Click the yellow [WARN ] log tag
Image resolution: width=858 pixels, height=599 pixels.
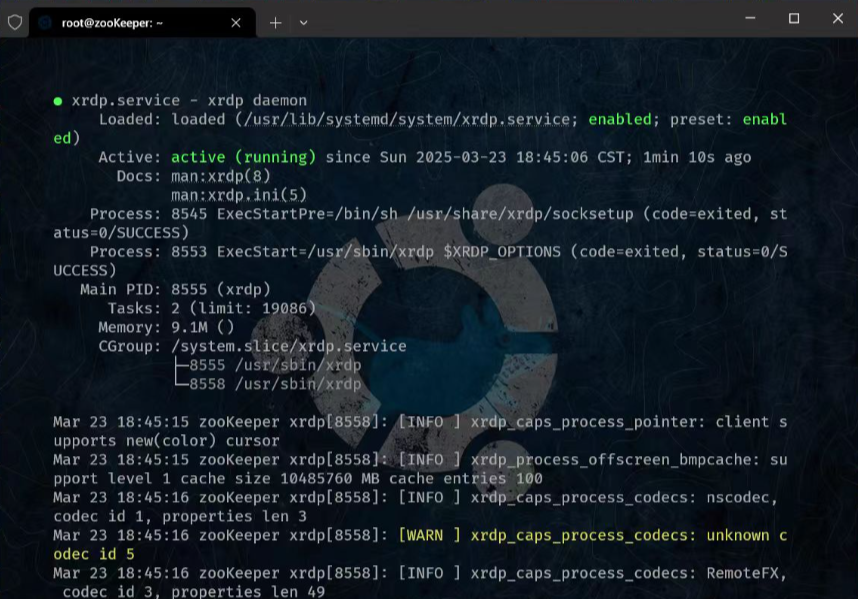pos(430,535)
